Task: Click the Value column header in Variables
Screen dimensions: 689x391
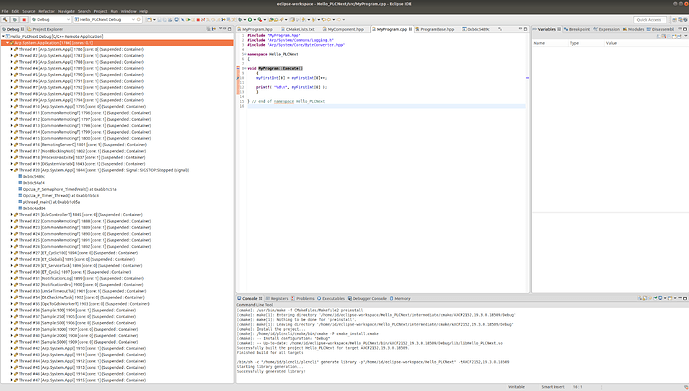Action: 611,43
